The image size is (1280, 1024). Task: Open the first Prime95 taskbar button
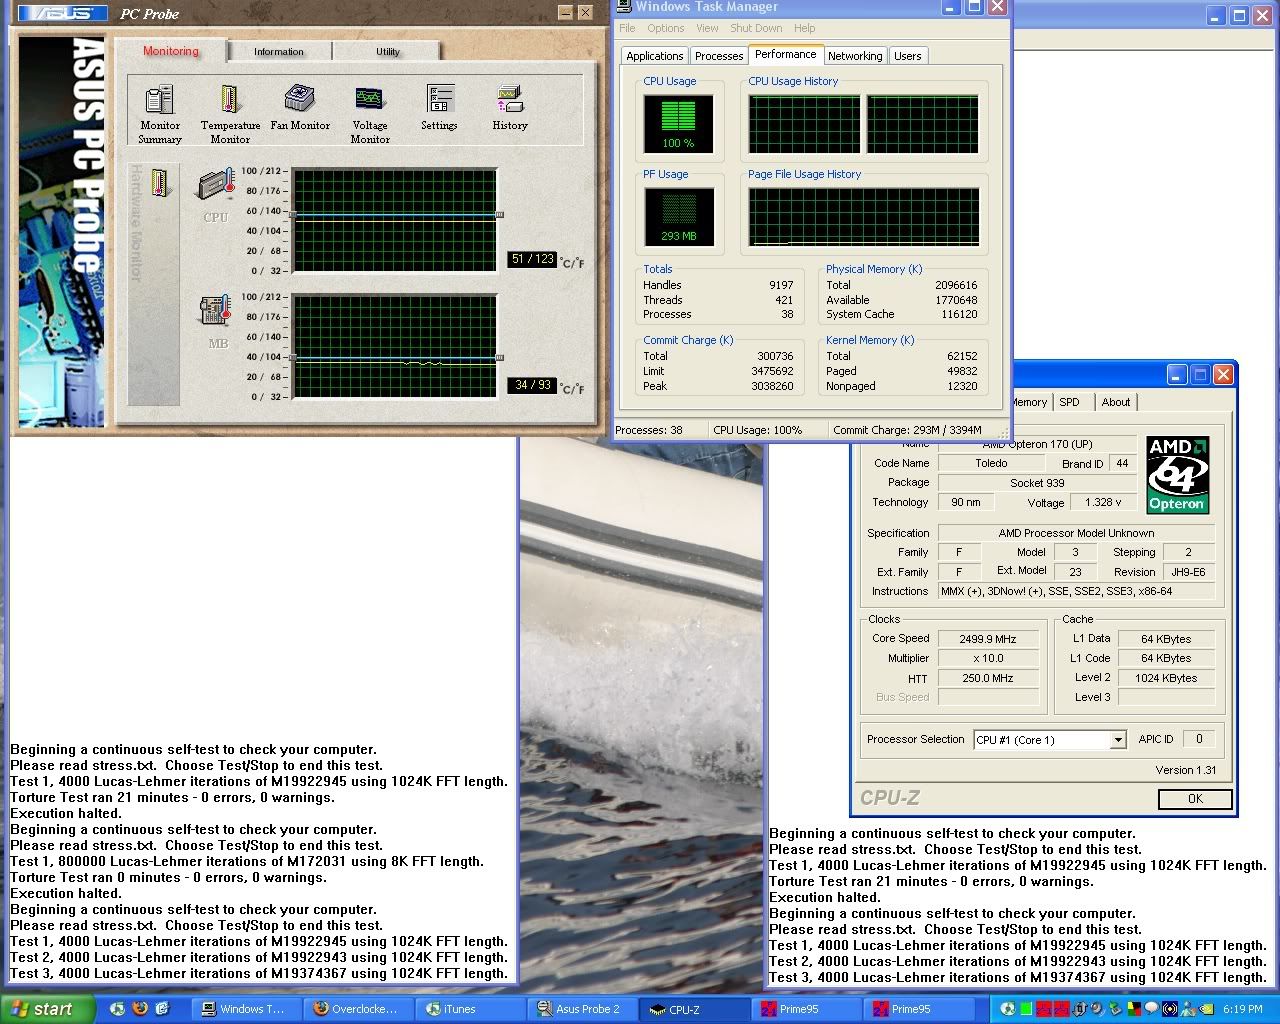click(x=806, y=1009)
